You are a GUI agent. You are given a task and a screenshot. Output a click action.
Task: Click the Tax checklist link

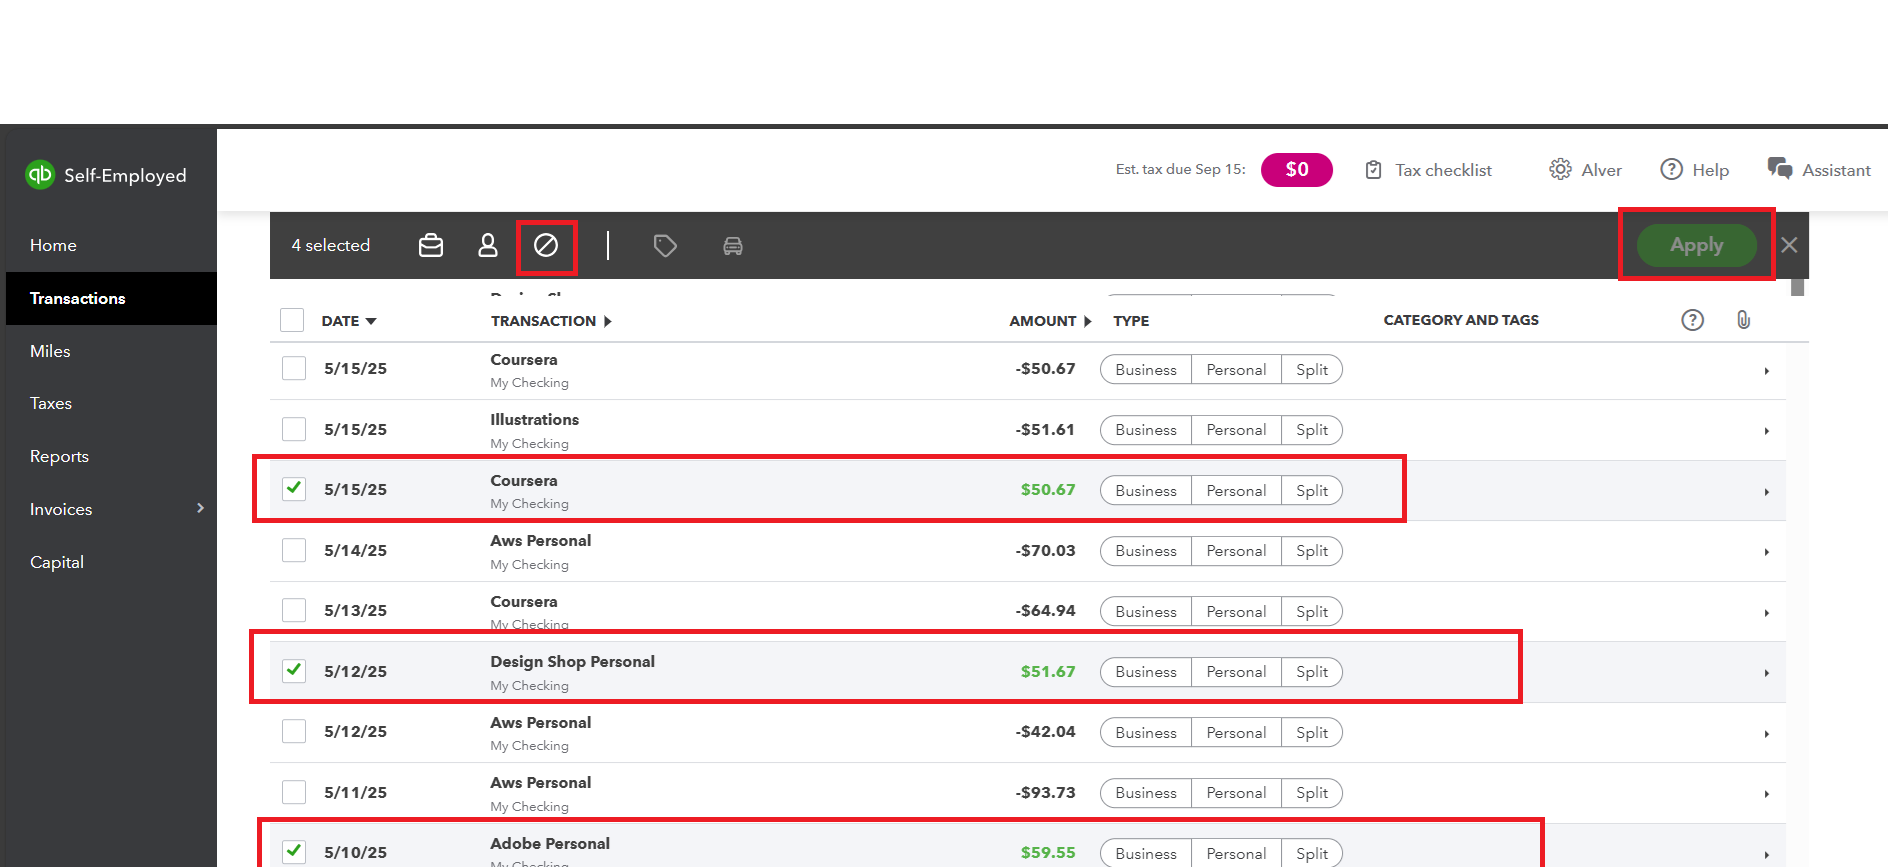1443,170
